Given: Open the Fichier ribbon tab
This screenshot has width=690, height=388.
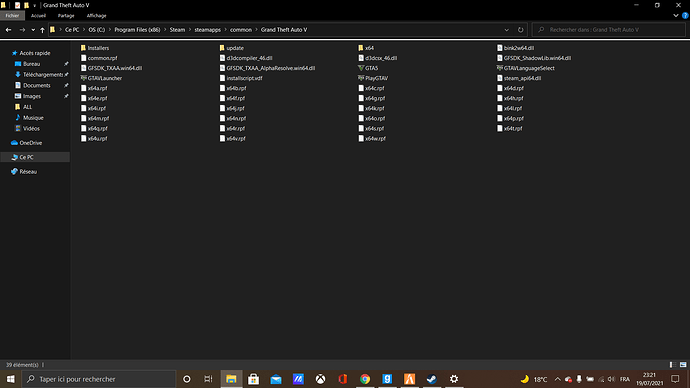Looking at the screenshot, I should pyautogui.click(x=12, y=15).
